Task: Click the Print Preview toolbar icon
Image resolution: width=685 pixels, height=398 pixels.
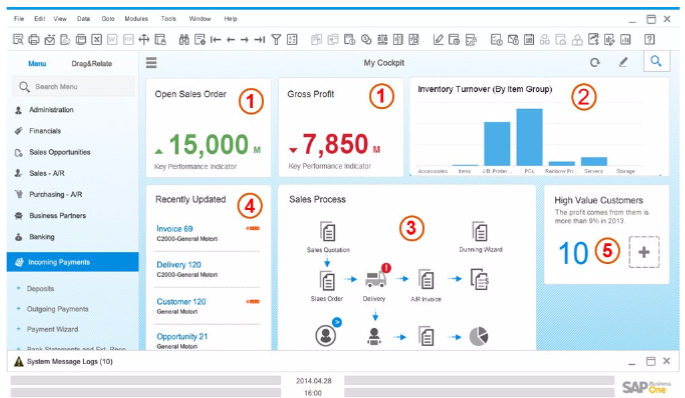Action: (x=18, y=40)
